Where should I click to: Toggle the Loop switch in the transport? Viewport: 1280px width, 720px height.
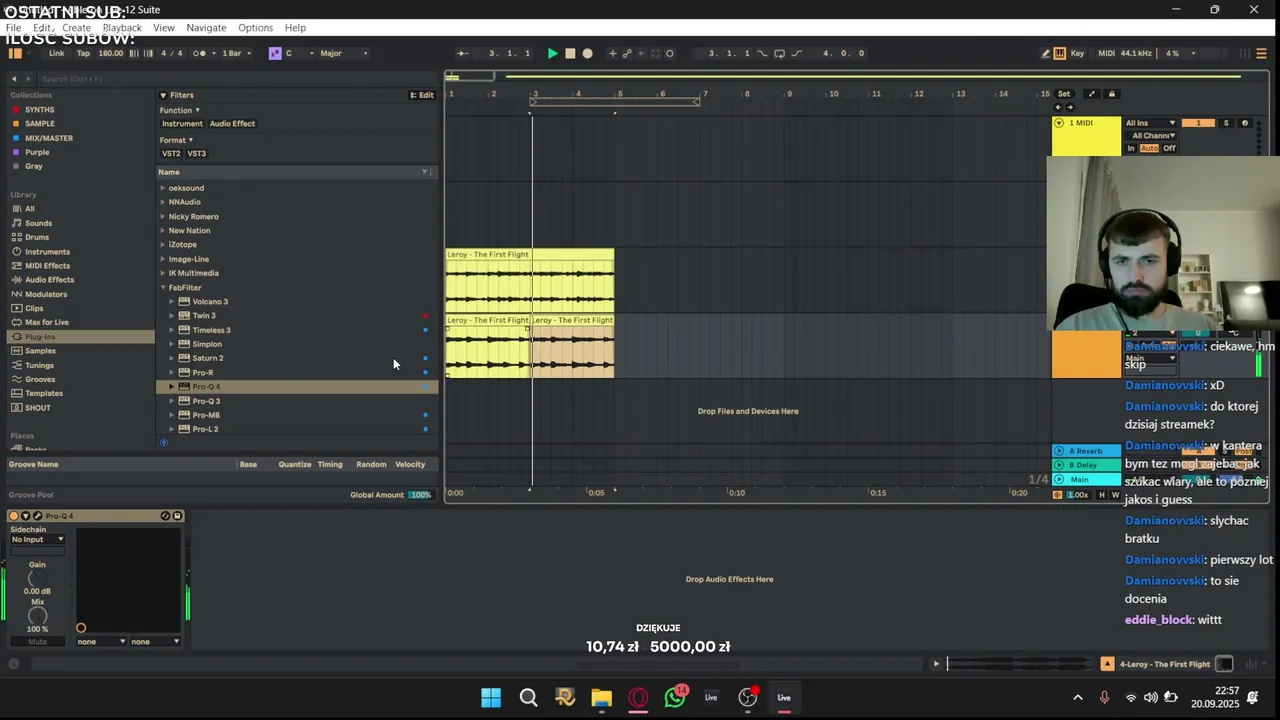tap(780, 53)
